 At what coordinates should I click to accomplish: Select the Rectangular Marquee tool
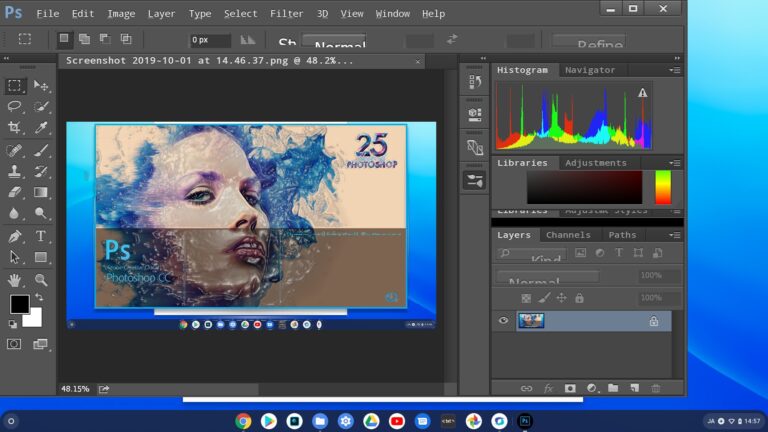(14, 86)
